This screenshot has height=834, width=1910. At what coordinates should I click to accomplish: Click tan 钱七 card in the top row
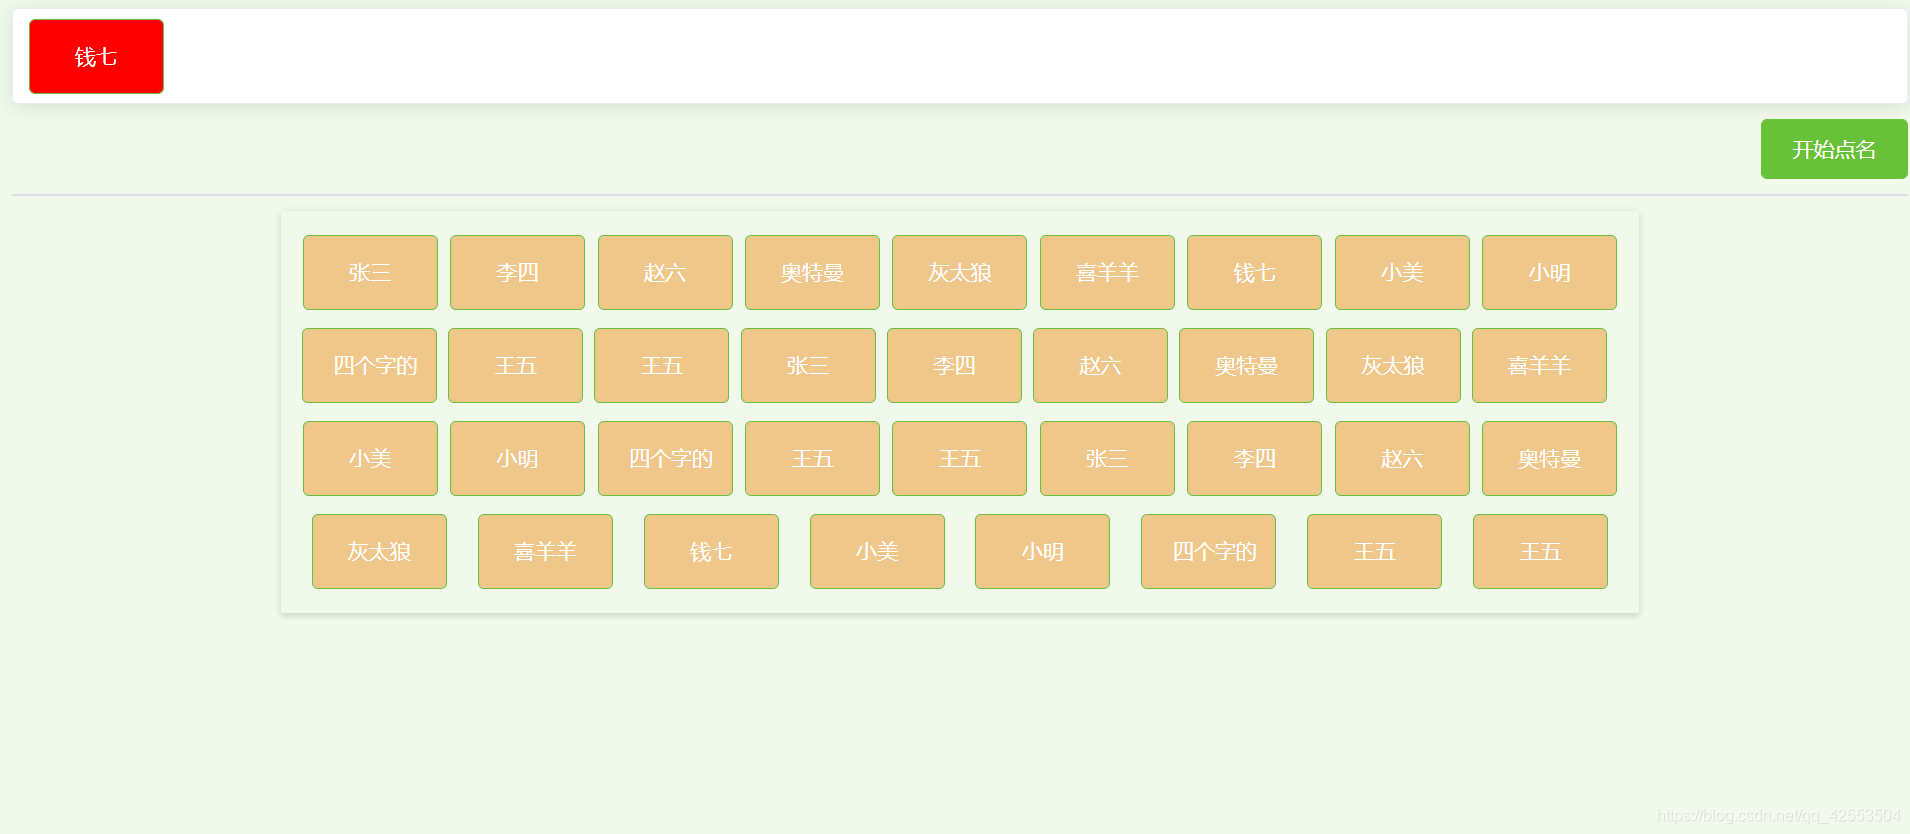1254,272
